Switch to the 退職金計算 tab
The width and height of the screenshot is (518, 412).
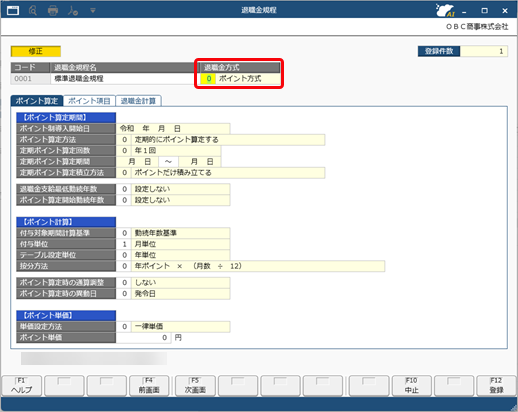coord(138,101)
